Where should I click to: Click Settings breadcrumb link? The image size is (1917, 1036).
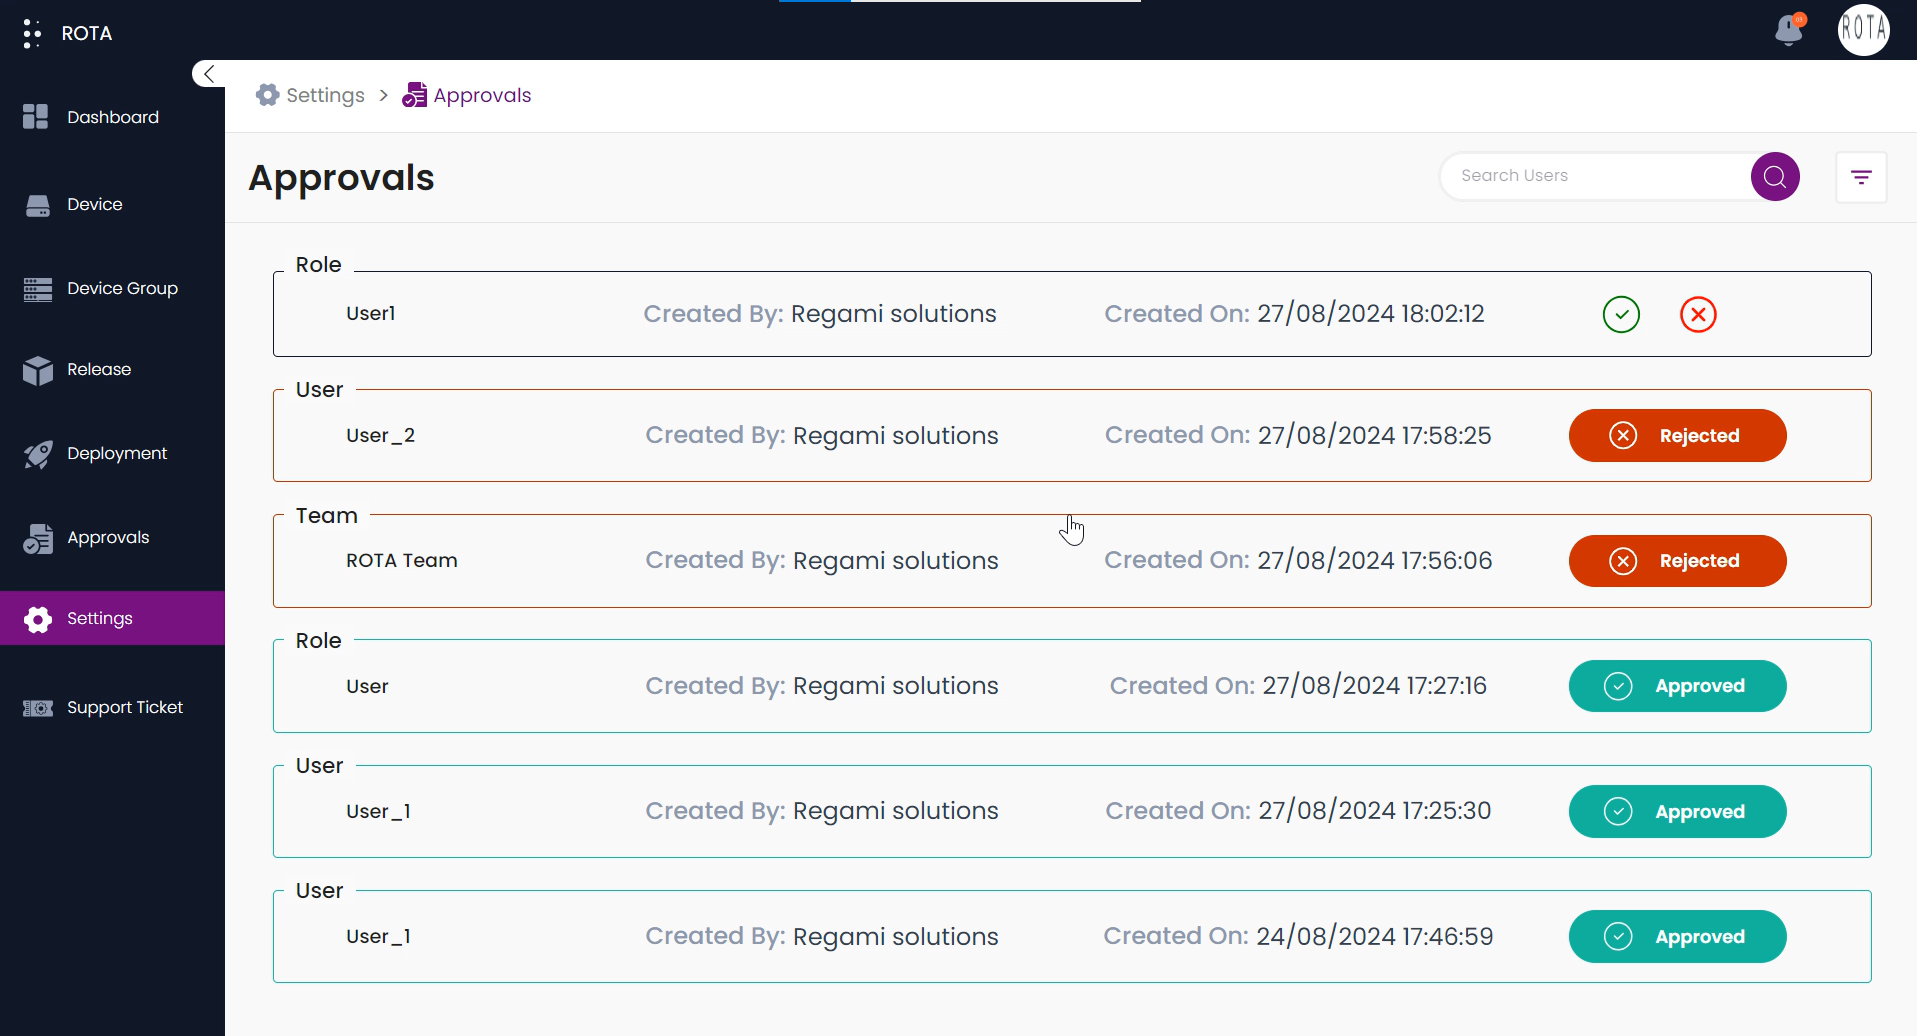point(324,95)
